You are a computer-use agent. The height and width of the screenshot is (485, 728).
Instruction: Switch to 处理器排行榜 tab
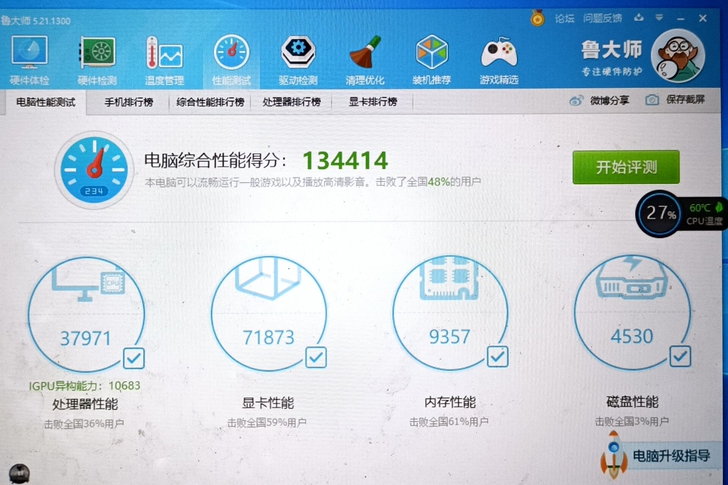click(x=292, y=102)
